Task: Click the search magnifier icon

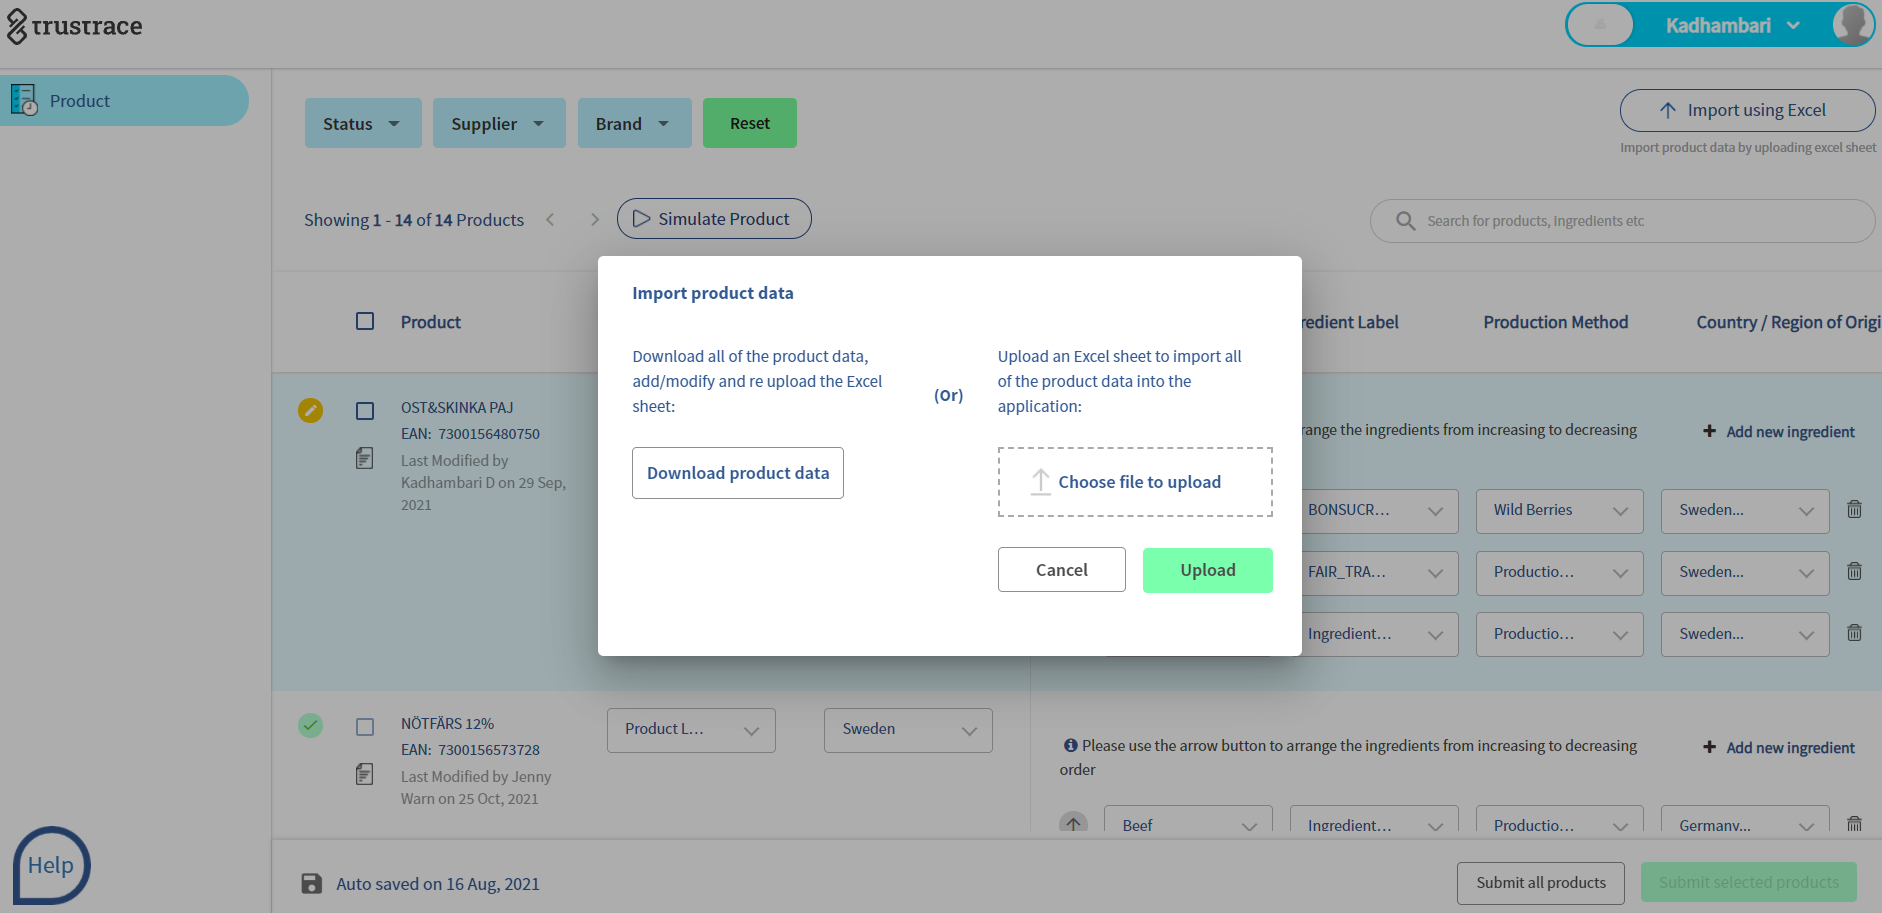Action: click(x=1405, y=221)
